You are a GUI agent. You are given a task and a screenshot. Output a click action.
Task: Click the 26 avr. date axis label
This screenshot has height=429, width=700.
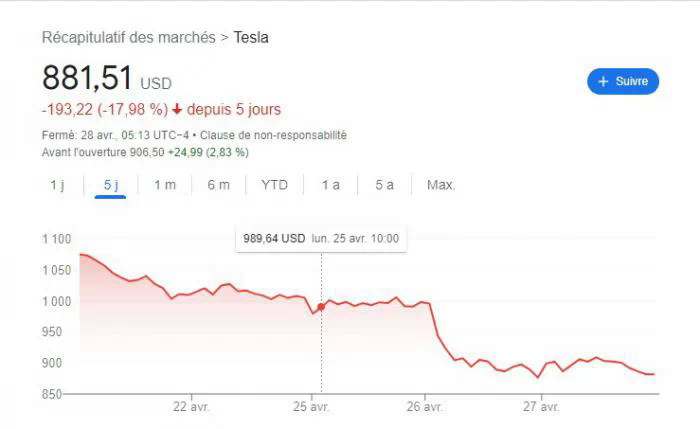point(425,408)
